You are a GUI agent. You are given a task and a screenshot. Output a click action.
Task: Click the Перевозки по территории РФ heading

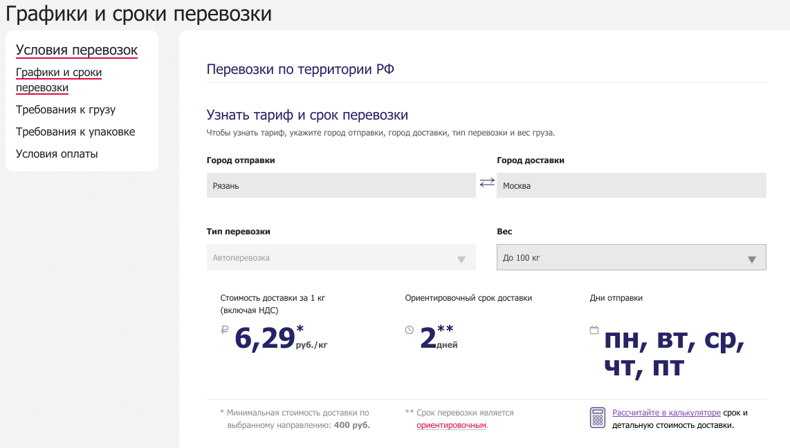click(x=300, y=69)
